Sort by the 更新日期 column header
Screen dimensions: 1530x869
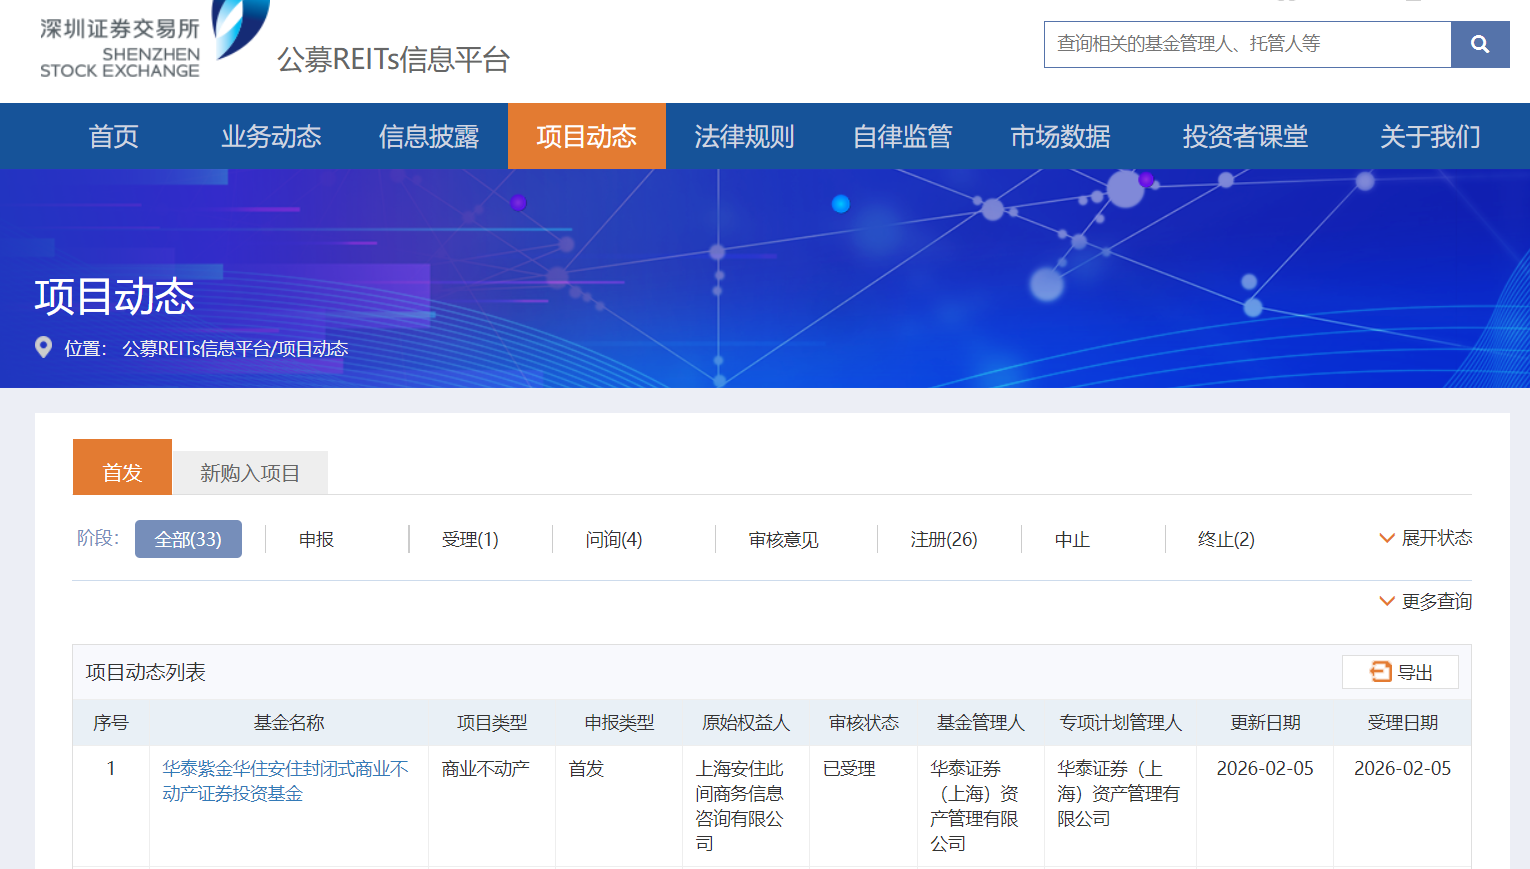point(1265,722)
